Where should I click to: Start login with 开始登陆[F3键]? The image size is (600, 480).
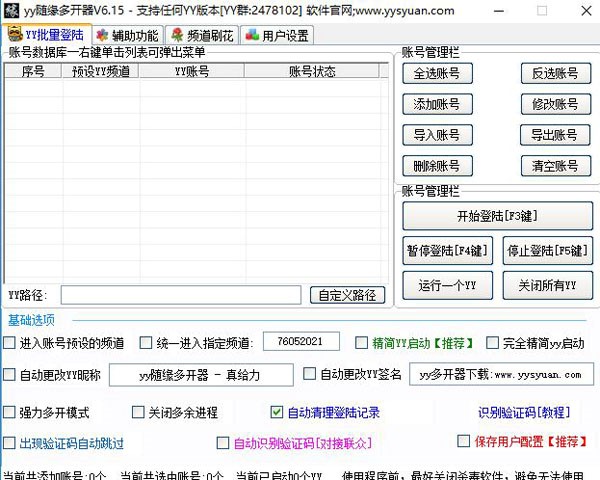[497, 216]
